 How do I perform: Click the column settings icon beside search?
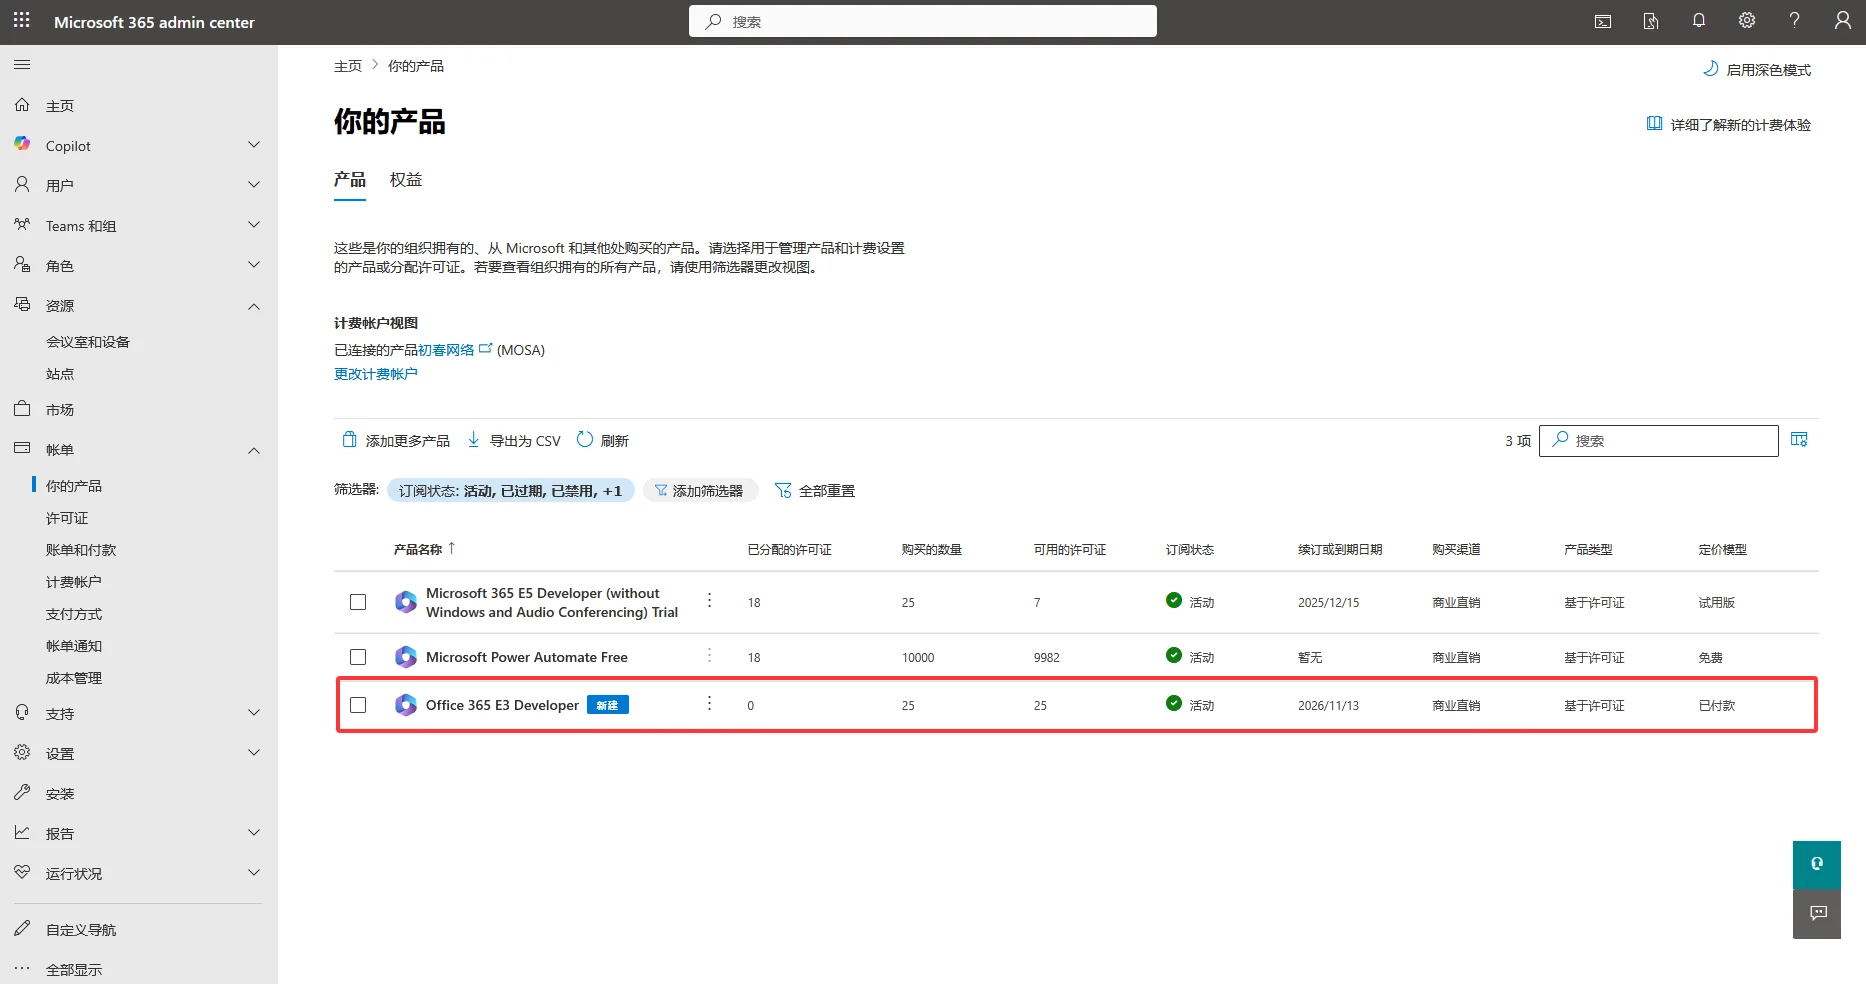pyautogui.click(x=1799, y=440)
